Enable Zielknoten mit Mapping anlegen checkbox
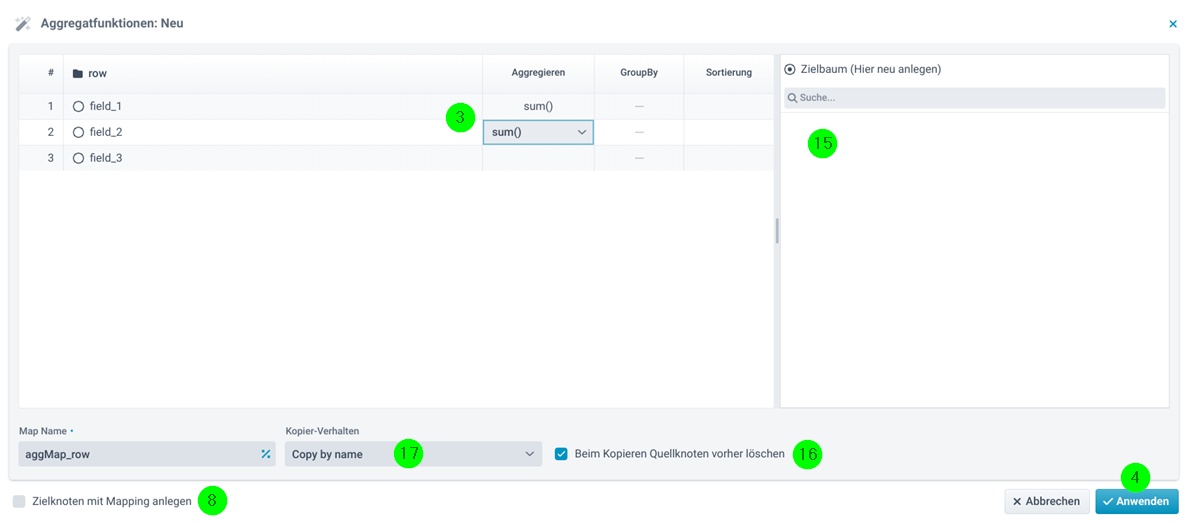1187x523 pixels. [x=20, y=501]
